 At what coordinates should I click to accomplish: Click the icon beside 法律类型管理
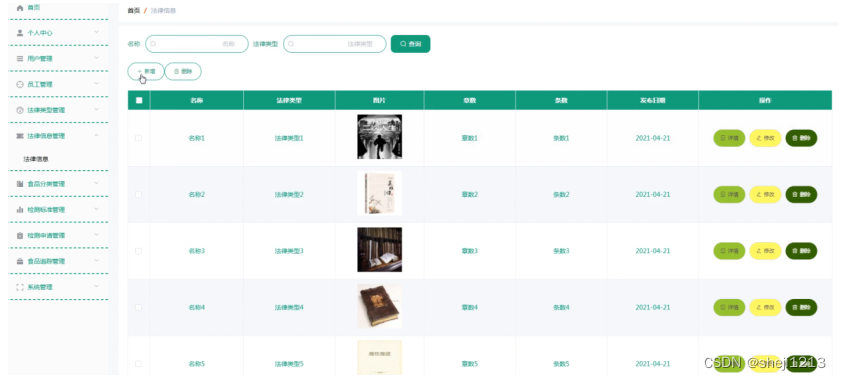pyautogui.click(x=20, y=110)
